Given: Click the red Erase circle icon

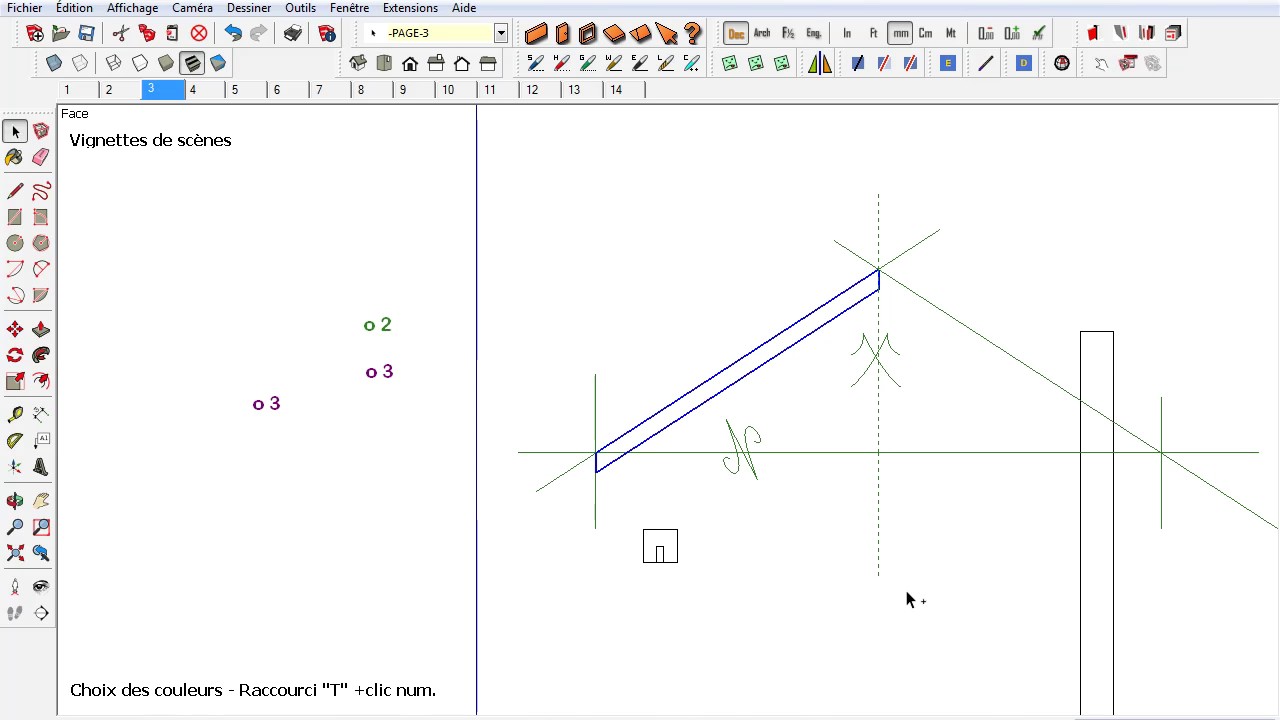Looking at the screenshot, I should 199,33.
